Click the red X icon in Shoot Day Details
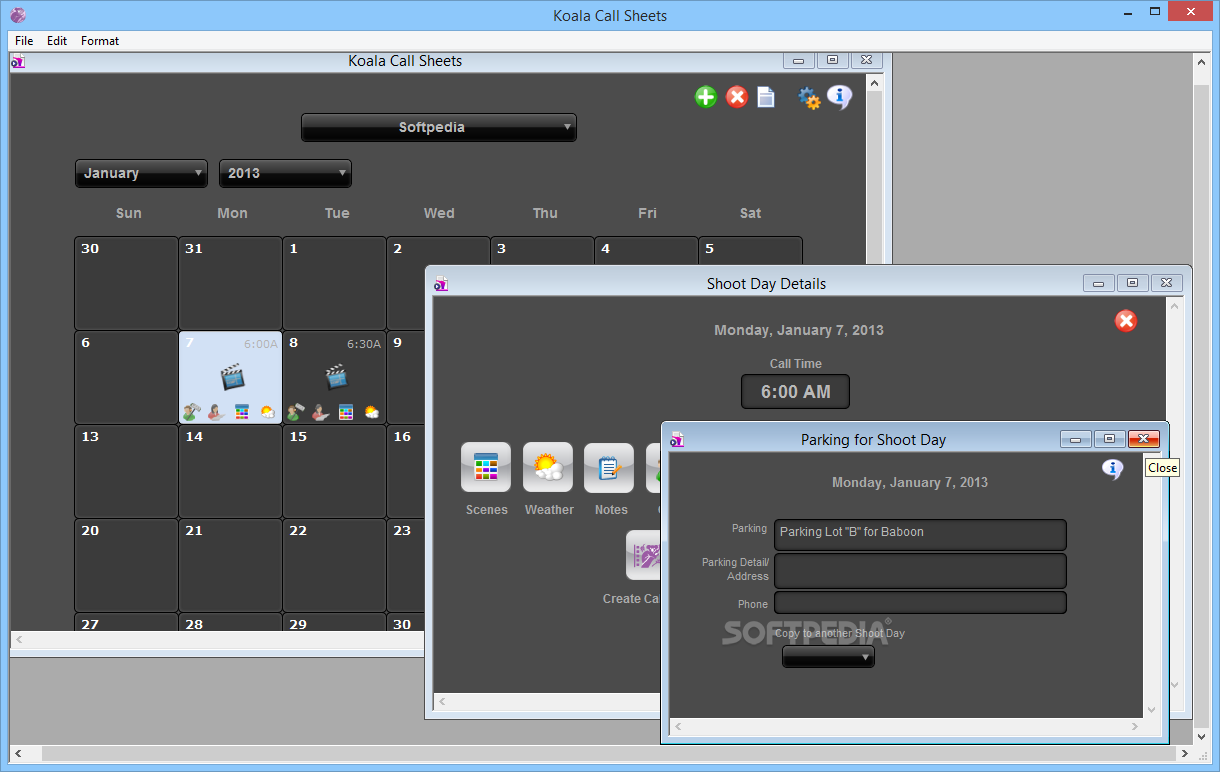This screenshot has height=772, width=1220. pyautogui.click(x=1126, y=320)
